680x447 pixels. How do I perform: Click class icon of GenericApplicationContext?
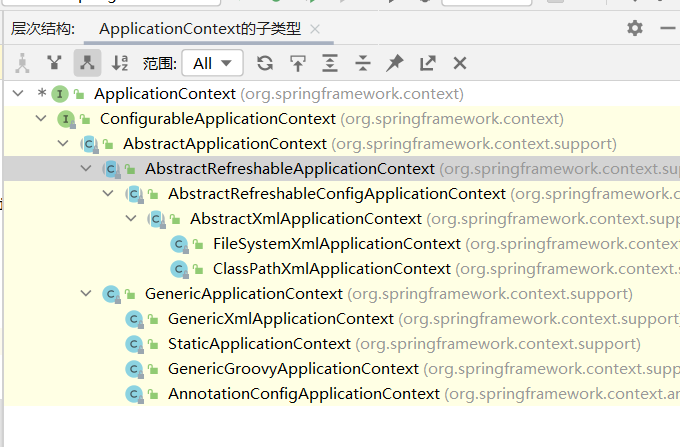click(111, 294)
